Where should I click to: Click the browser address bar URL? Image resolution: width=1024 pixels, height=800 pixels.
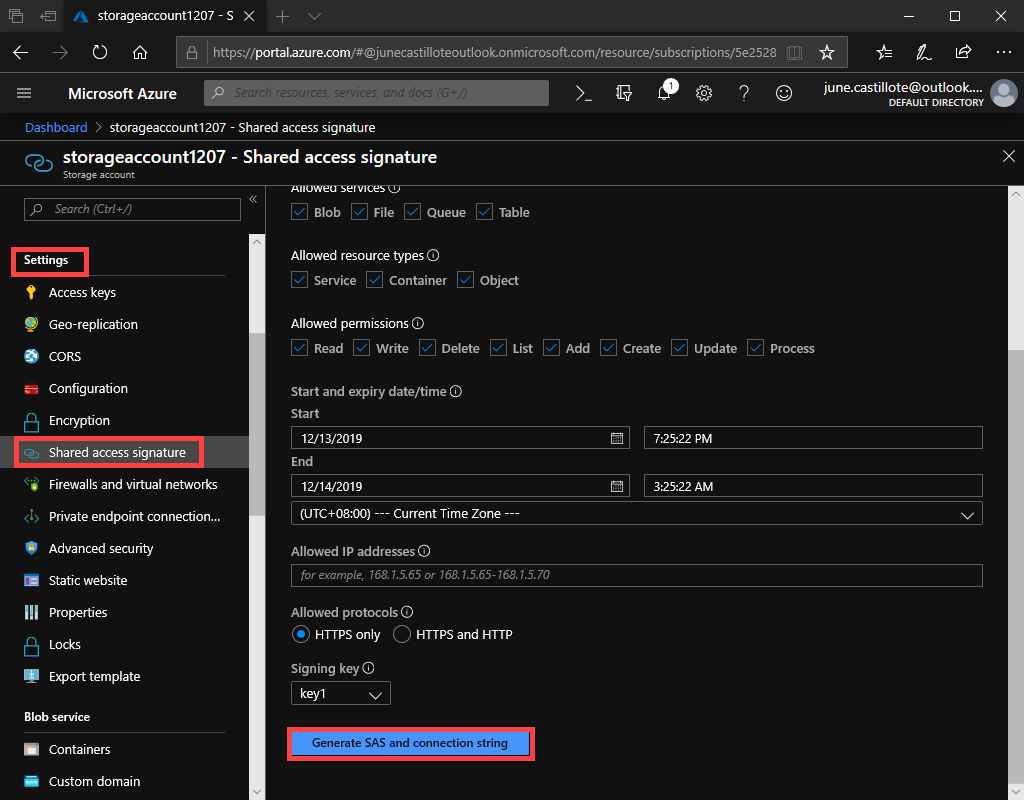(x=494, y=52)
